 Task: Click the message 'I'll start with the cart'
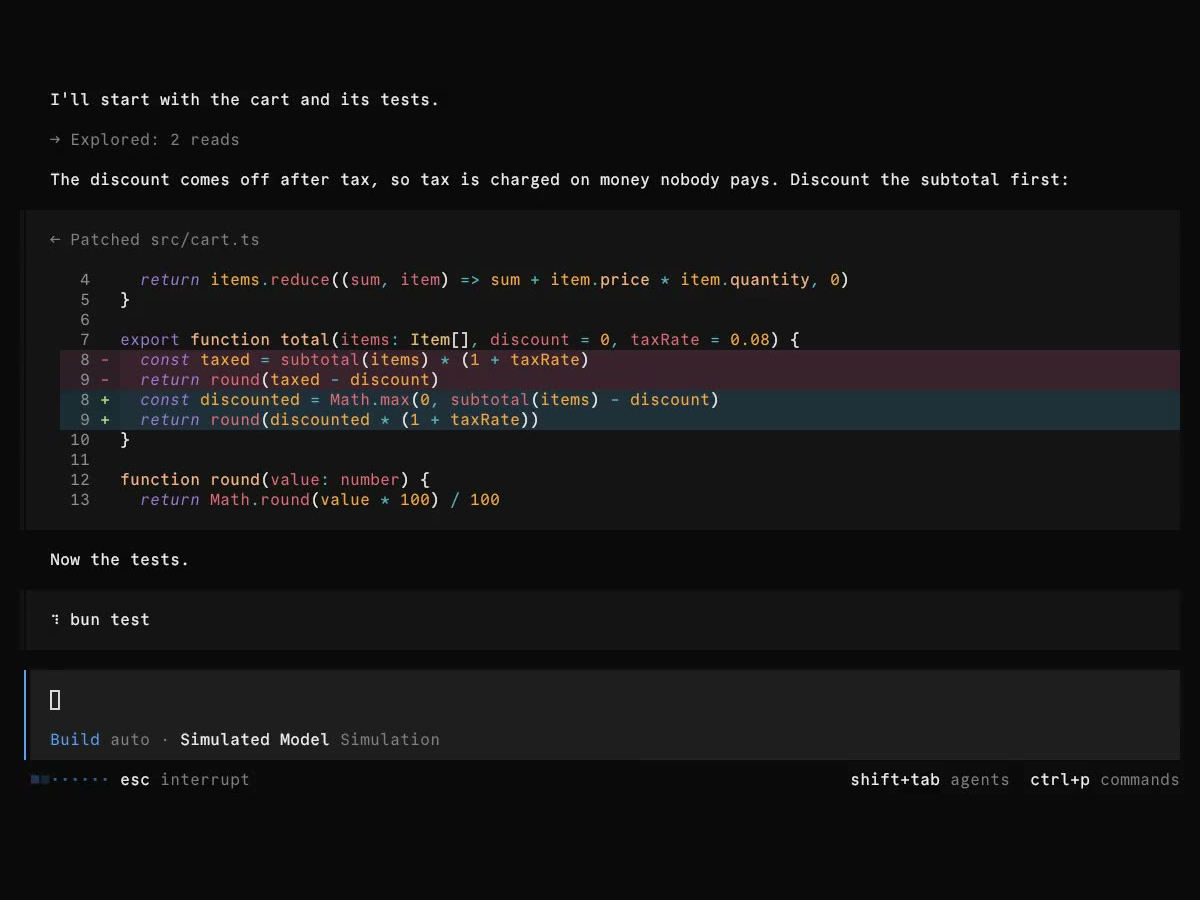click(x=245, y=100)
